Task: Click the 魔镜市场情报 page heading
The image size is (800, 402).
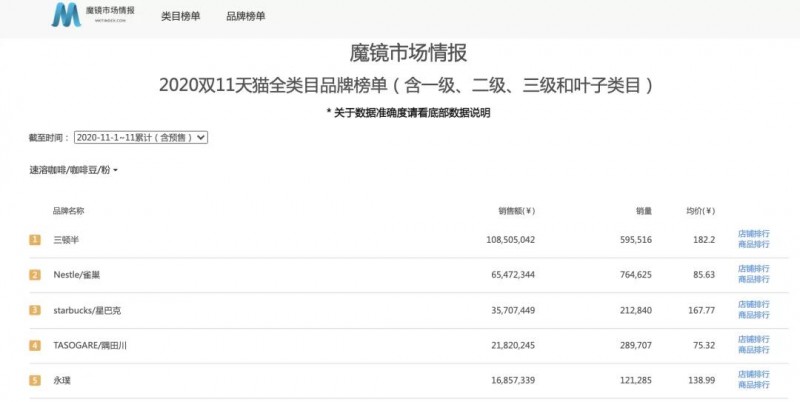Action: click(408, 54)
